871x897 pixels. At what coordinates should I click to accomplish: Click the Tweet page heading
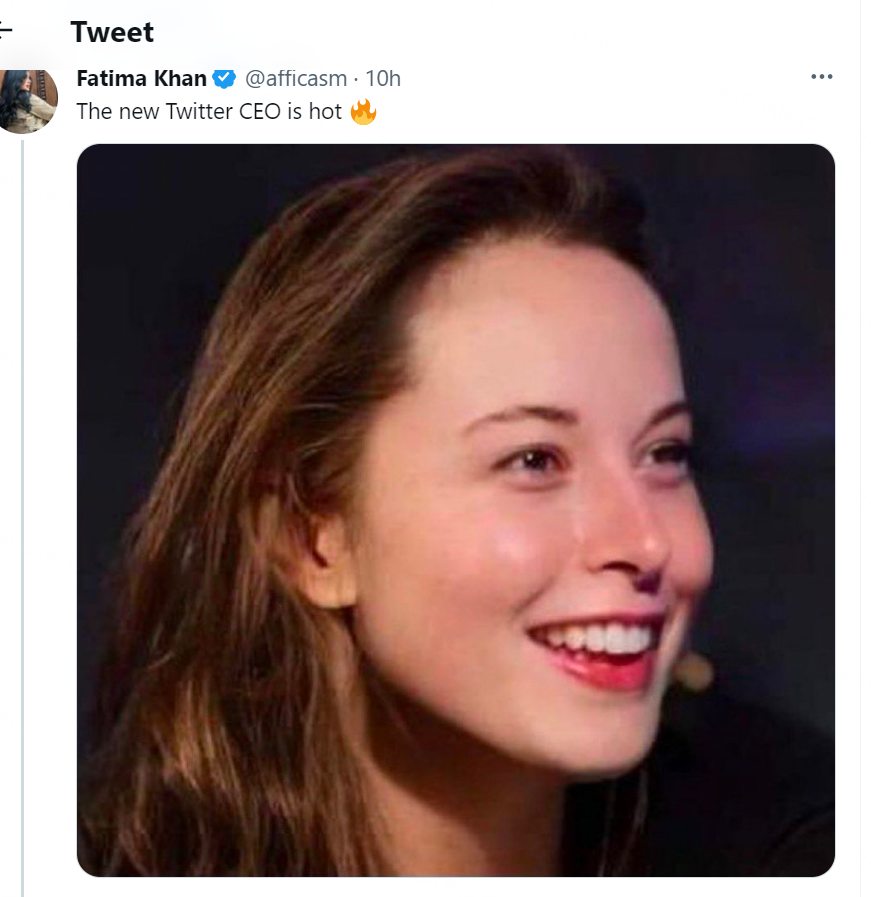(x=112, y=32)
